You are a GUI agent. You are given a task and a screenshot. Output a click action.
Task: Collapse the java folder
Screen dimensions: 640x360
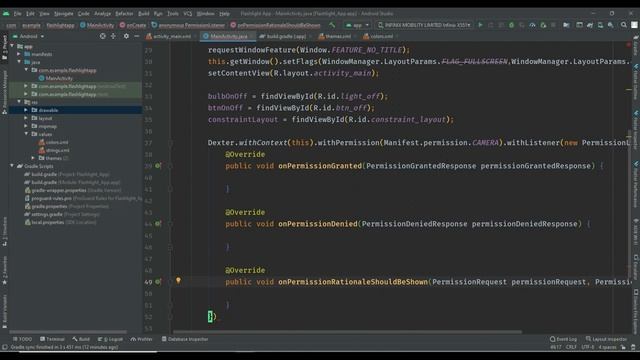[19, 62]
